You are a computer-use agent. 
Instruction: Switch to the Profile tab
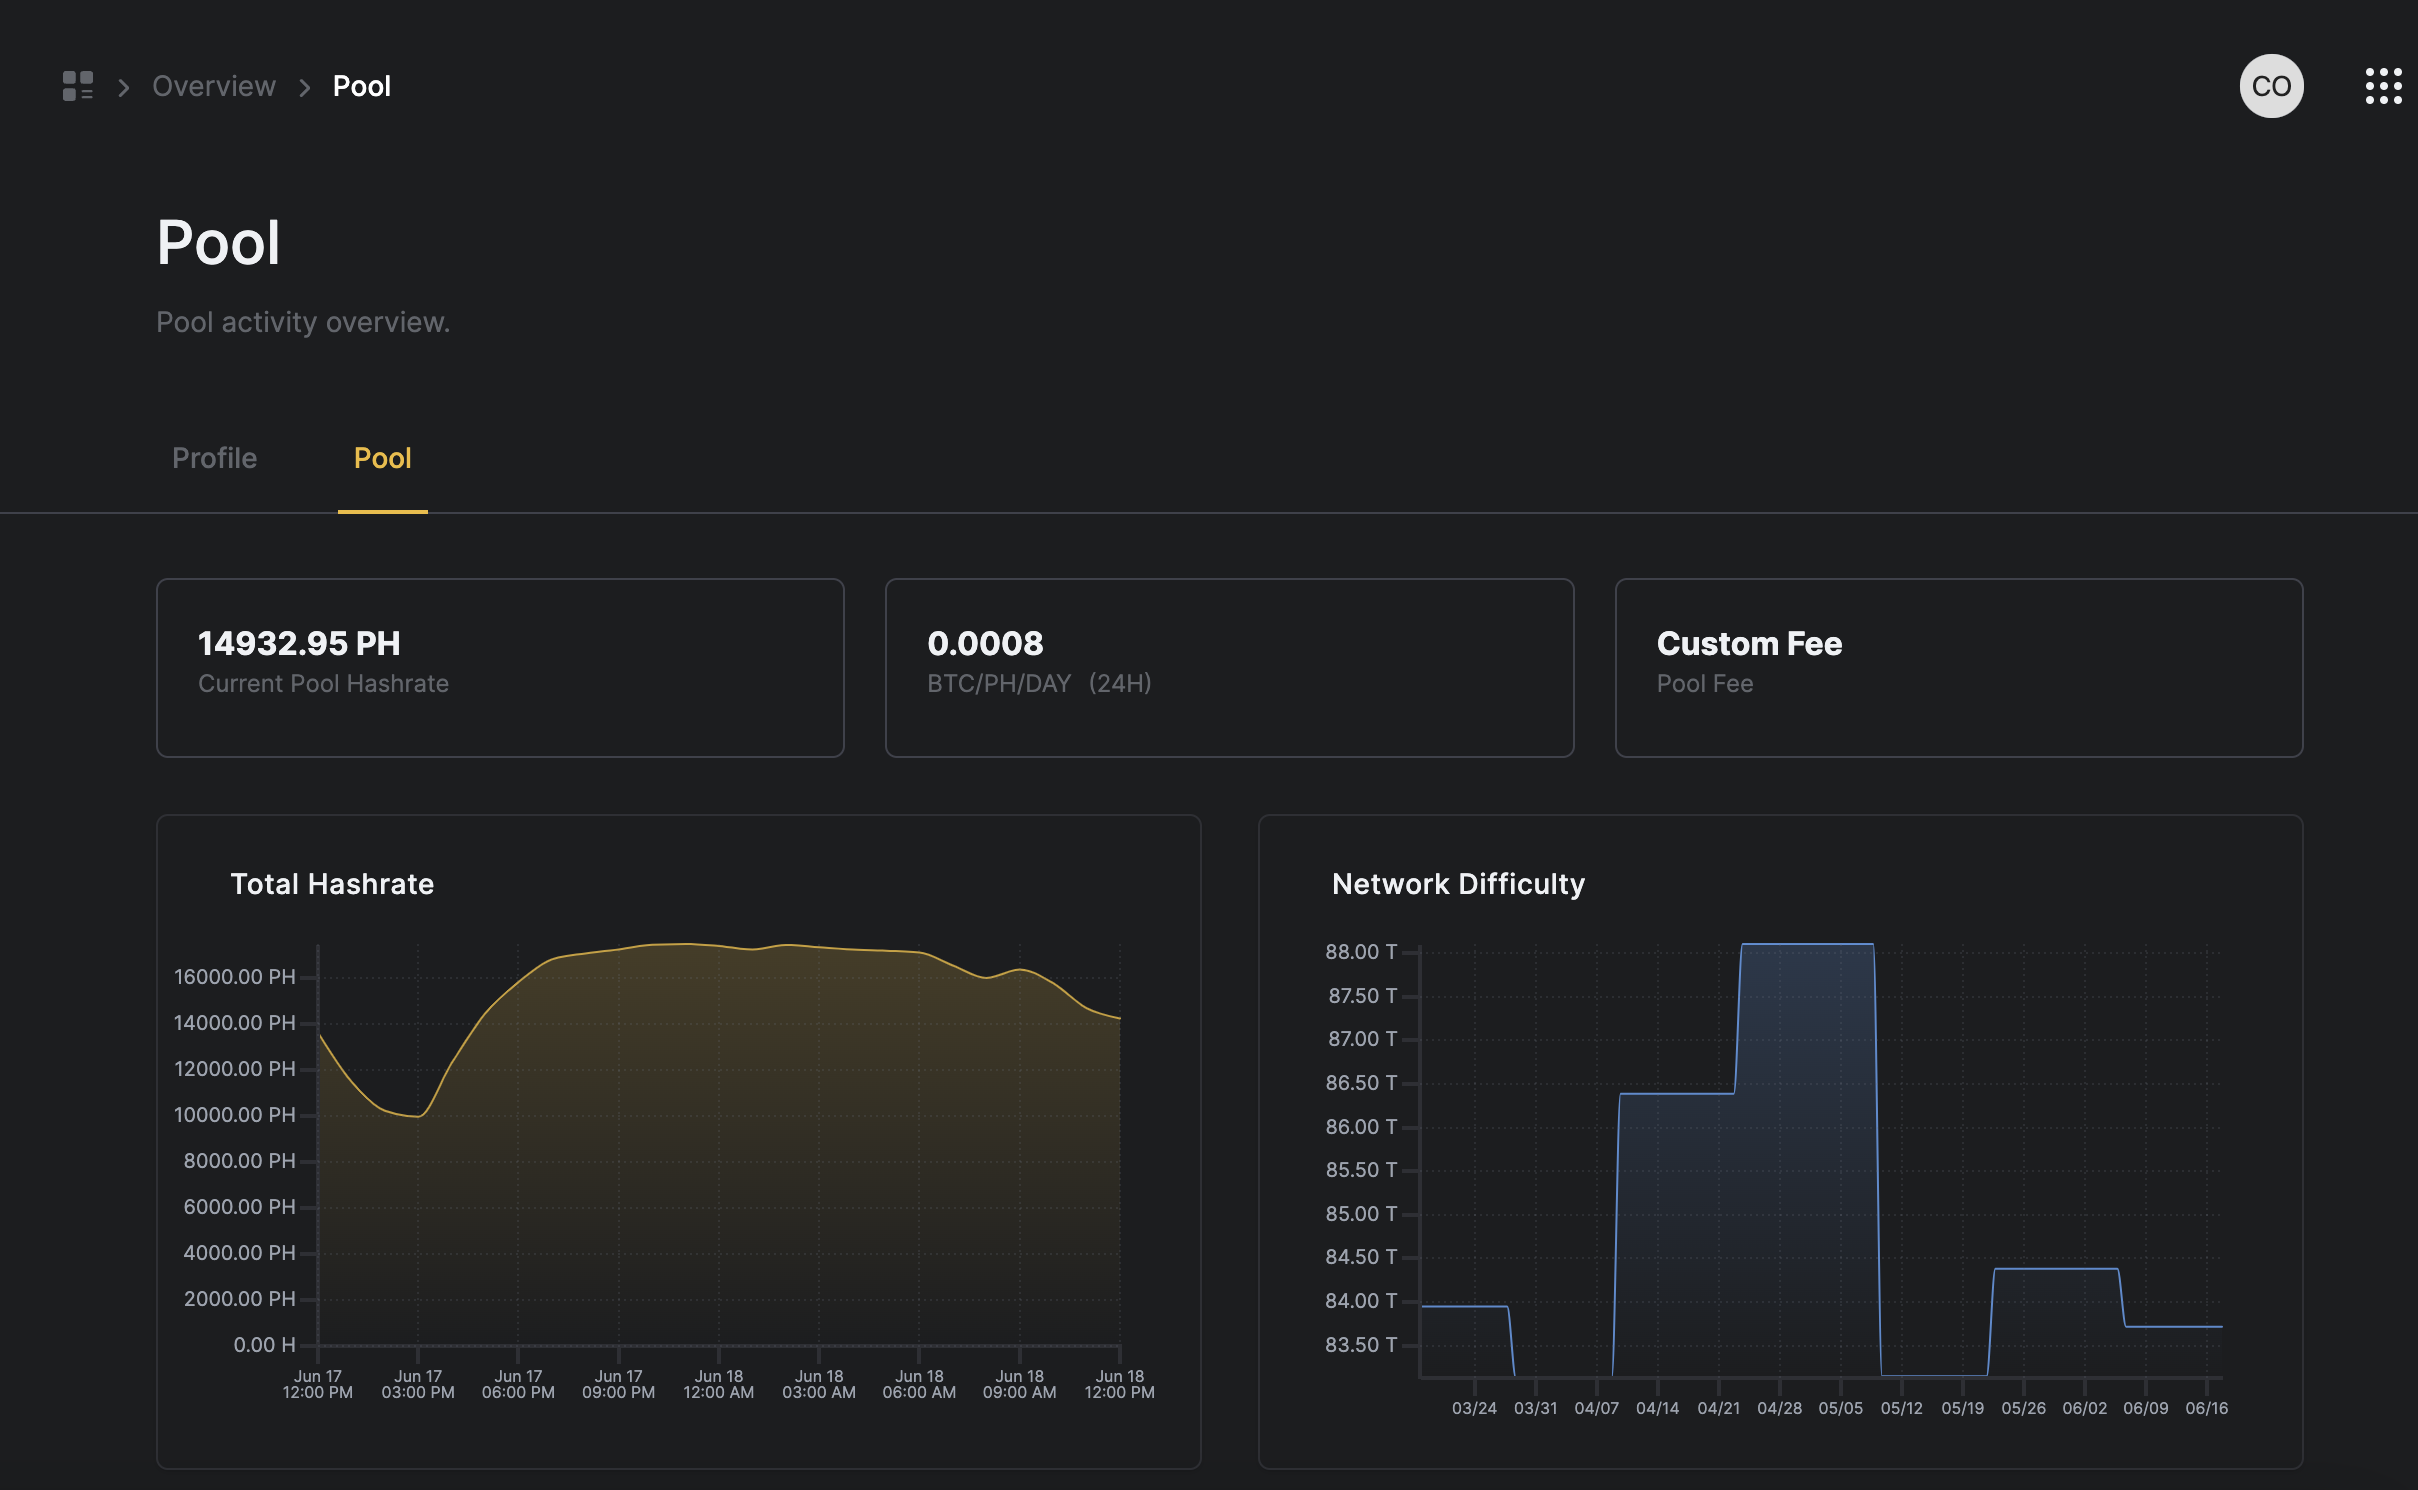click(x=213, y=457)
